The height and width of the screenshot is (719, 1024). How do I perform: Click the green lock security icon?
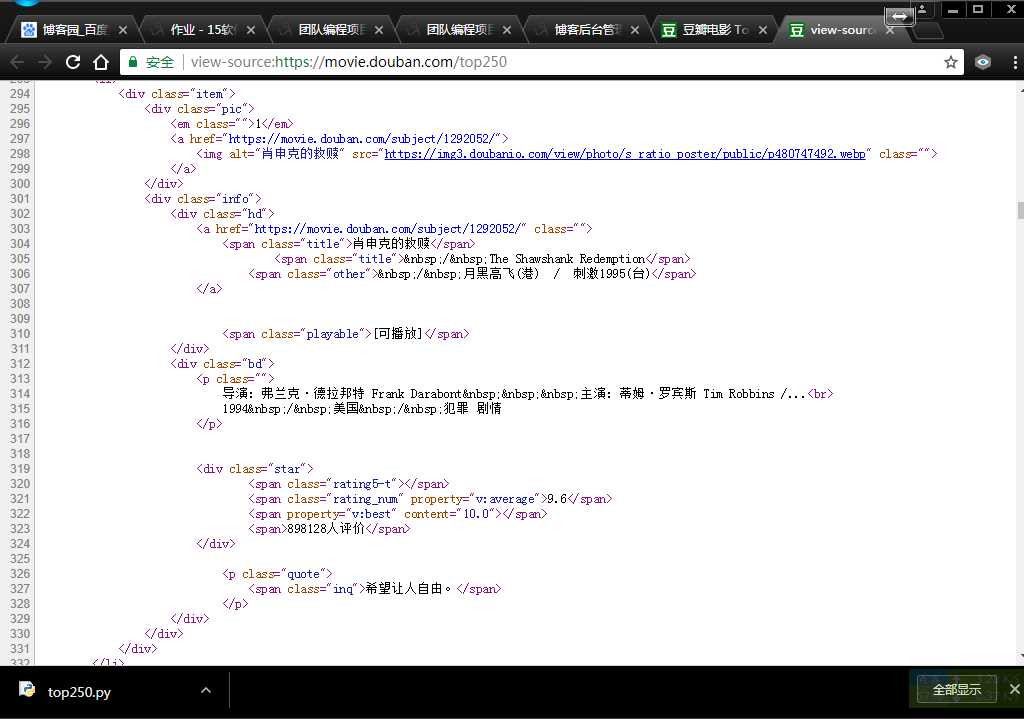pyautogui.click(x=133, y=62)
